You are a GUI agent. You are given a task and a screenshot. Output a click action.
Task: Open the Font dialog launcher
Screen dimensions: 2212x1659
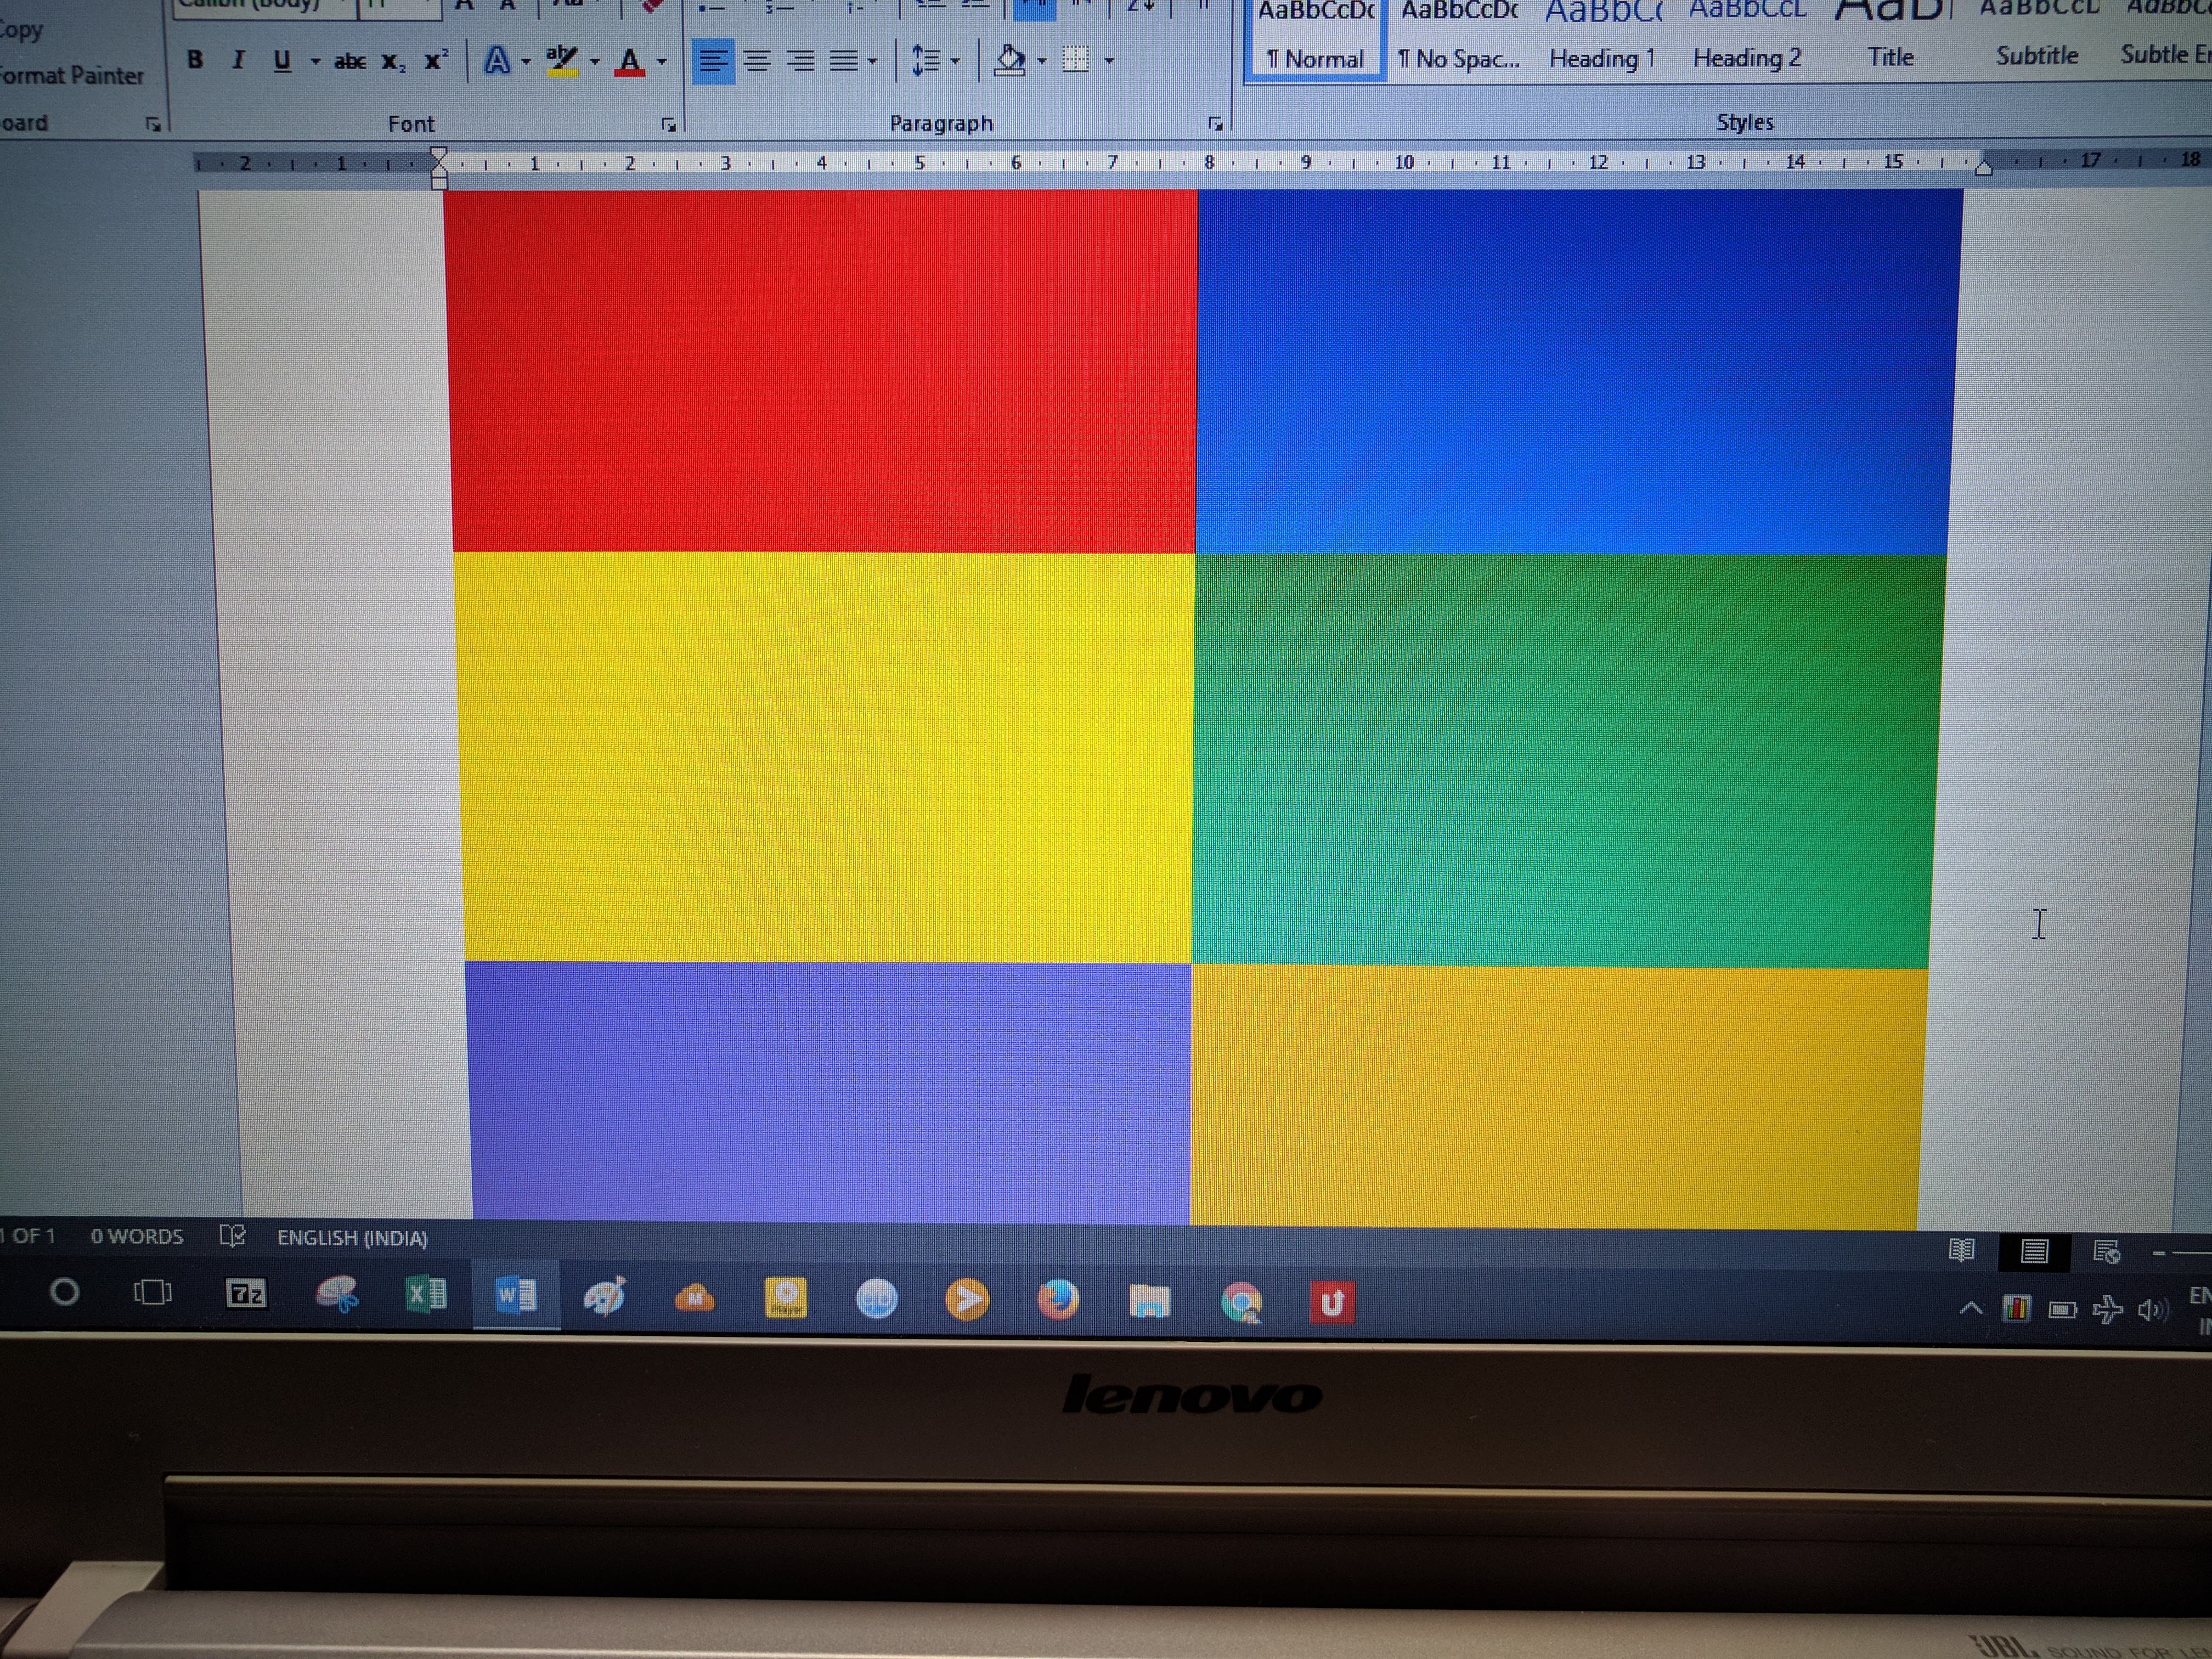[668, 125]
